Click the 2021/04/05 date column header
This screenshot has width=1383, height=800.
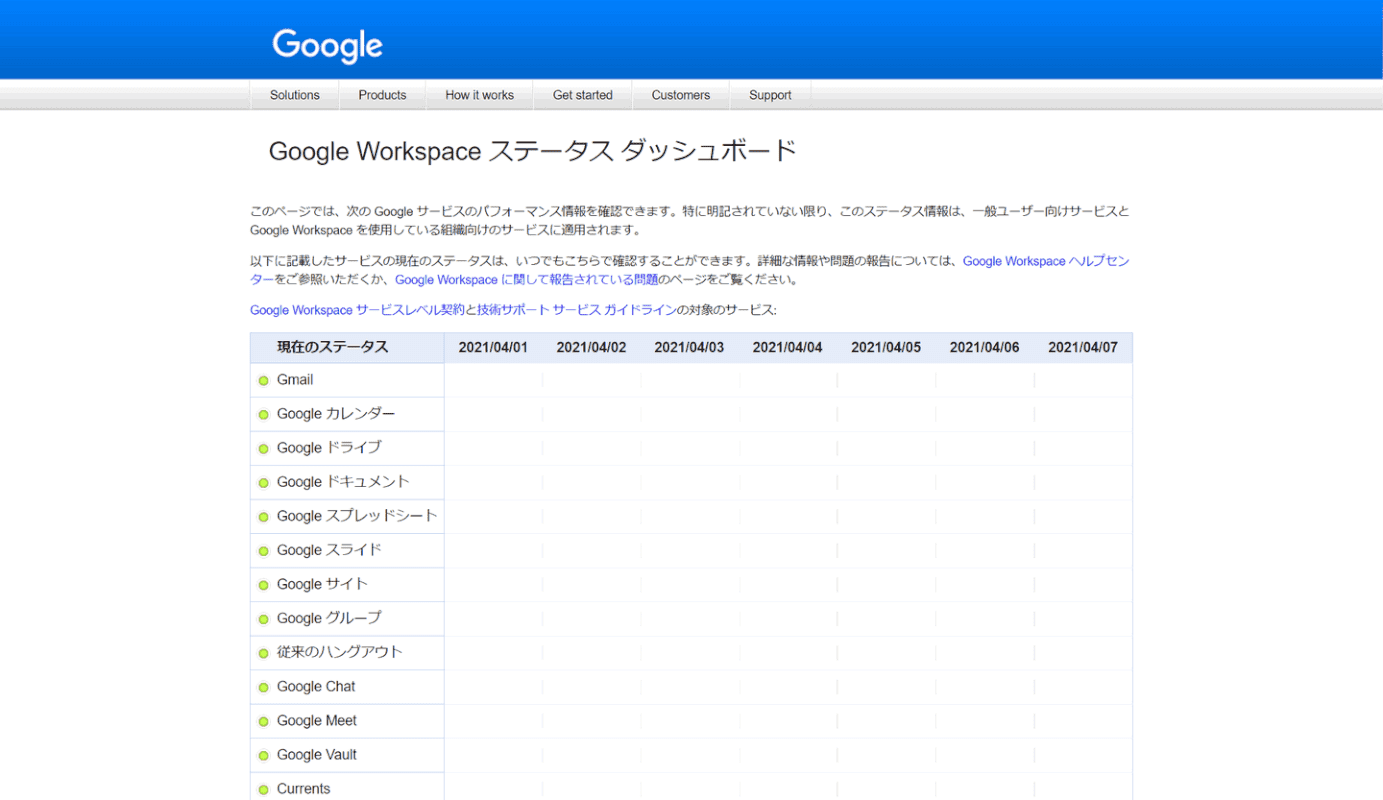click(886, 347)
